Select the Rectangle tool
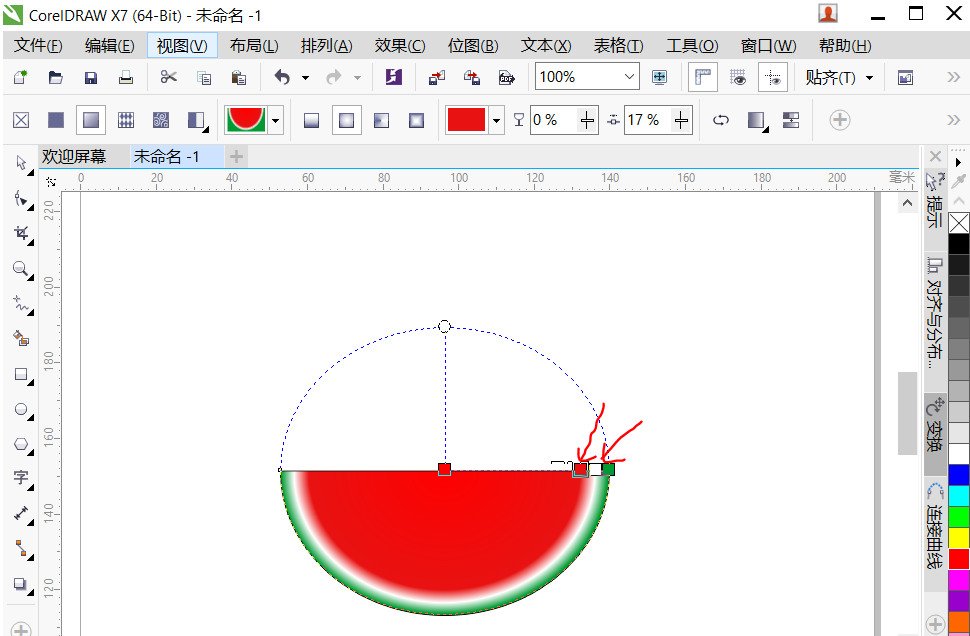Image resolution: width=970 pixels, height=636 pixels. coord(21,374)
